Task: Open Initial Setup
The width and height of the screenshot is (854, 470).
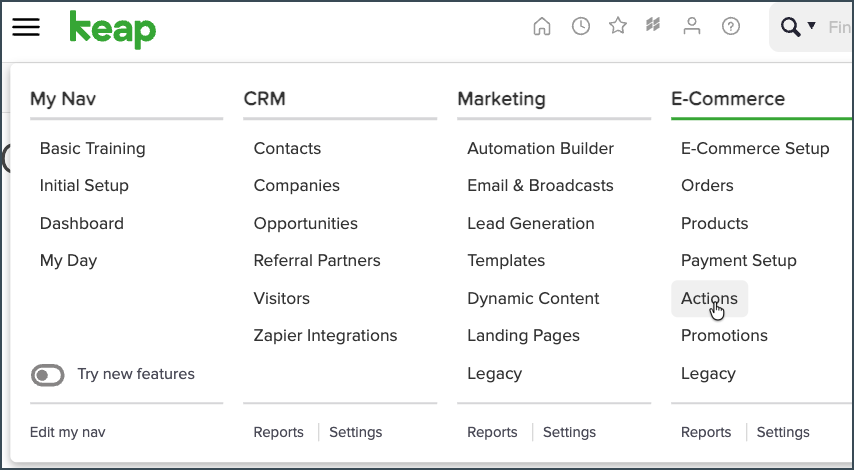Action: point(84,186)
